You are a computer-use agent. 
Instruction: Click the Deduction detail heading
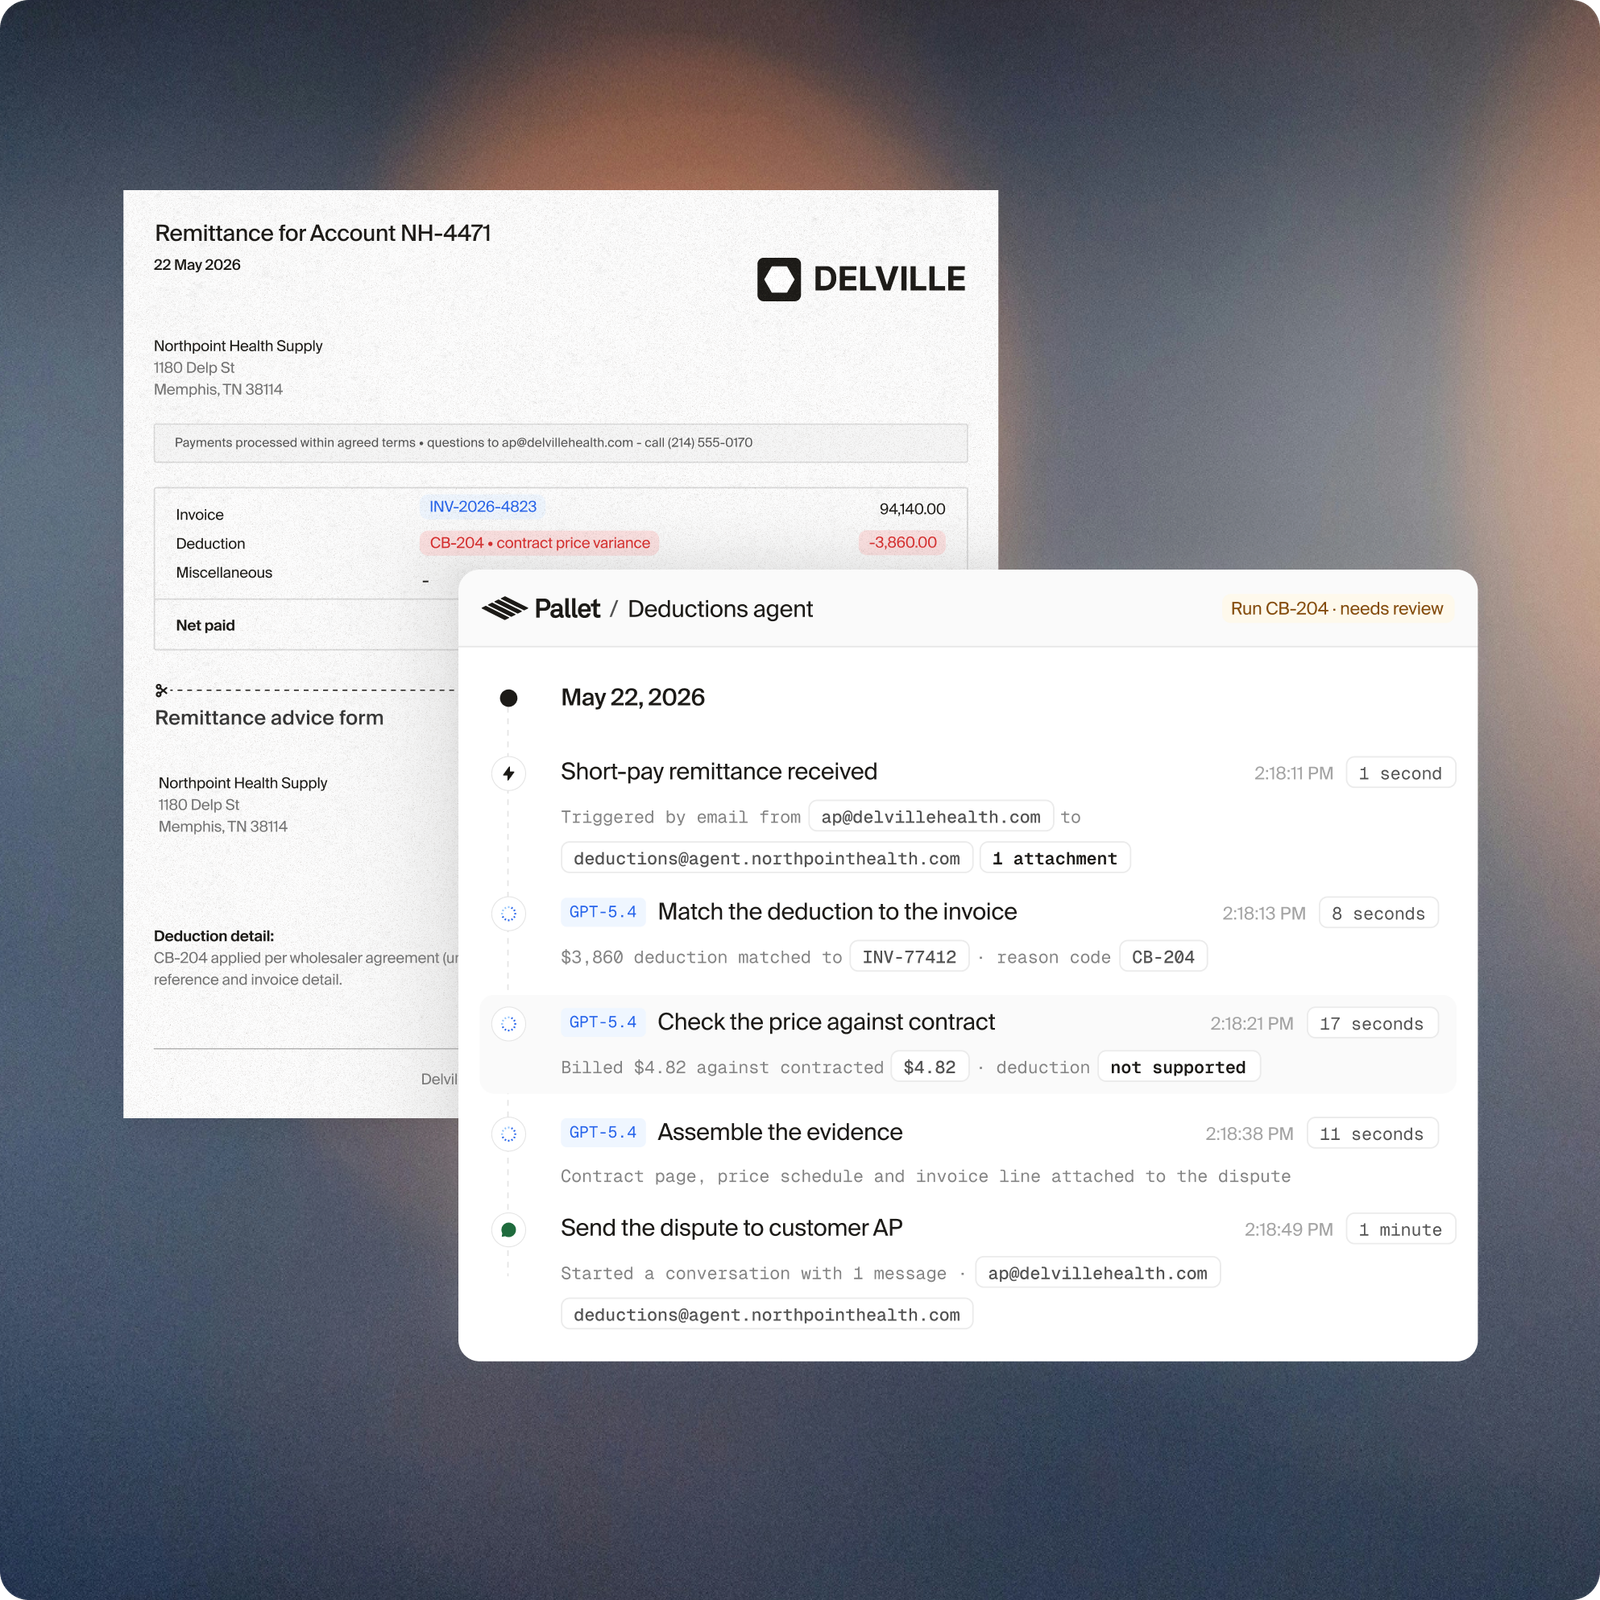(x=214, y=936)
